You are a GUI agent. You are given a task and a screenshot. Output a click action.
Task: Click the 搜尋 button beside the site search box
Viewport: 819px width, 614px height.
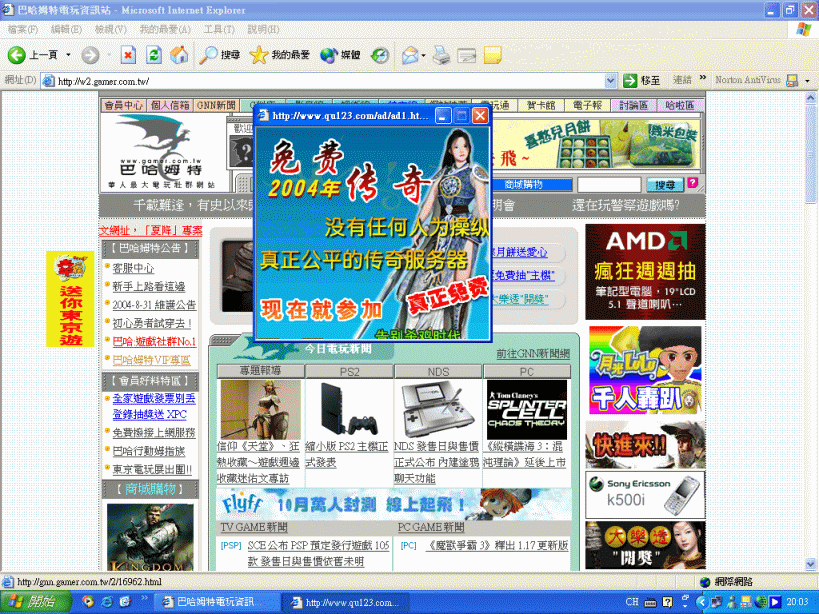pos(665,185)
